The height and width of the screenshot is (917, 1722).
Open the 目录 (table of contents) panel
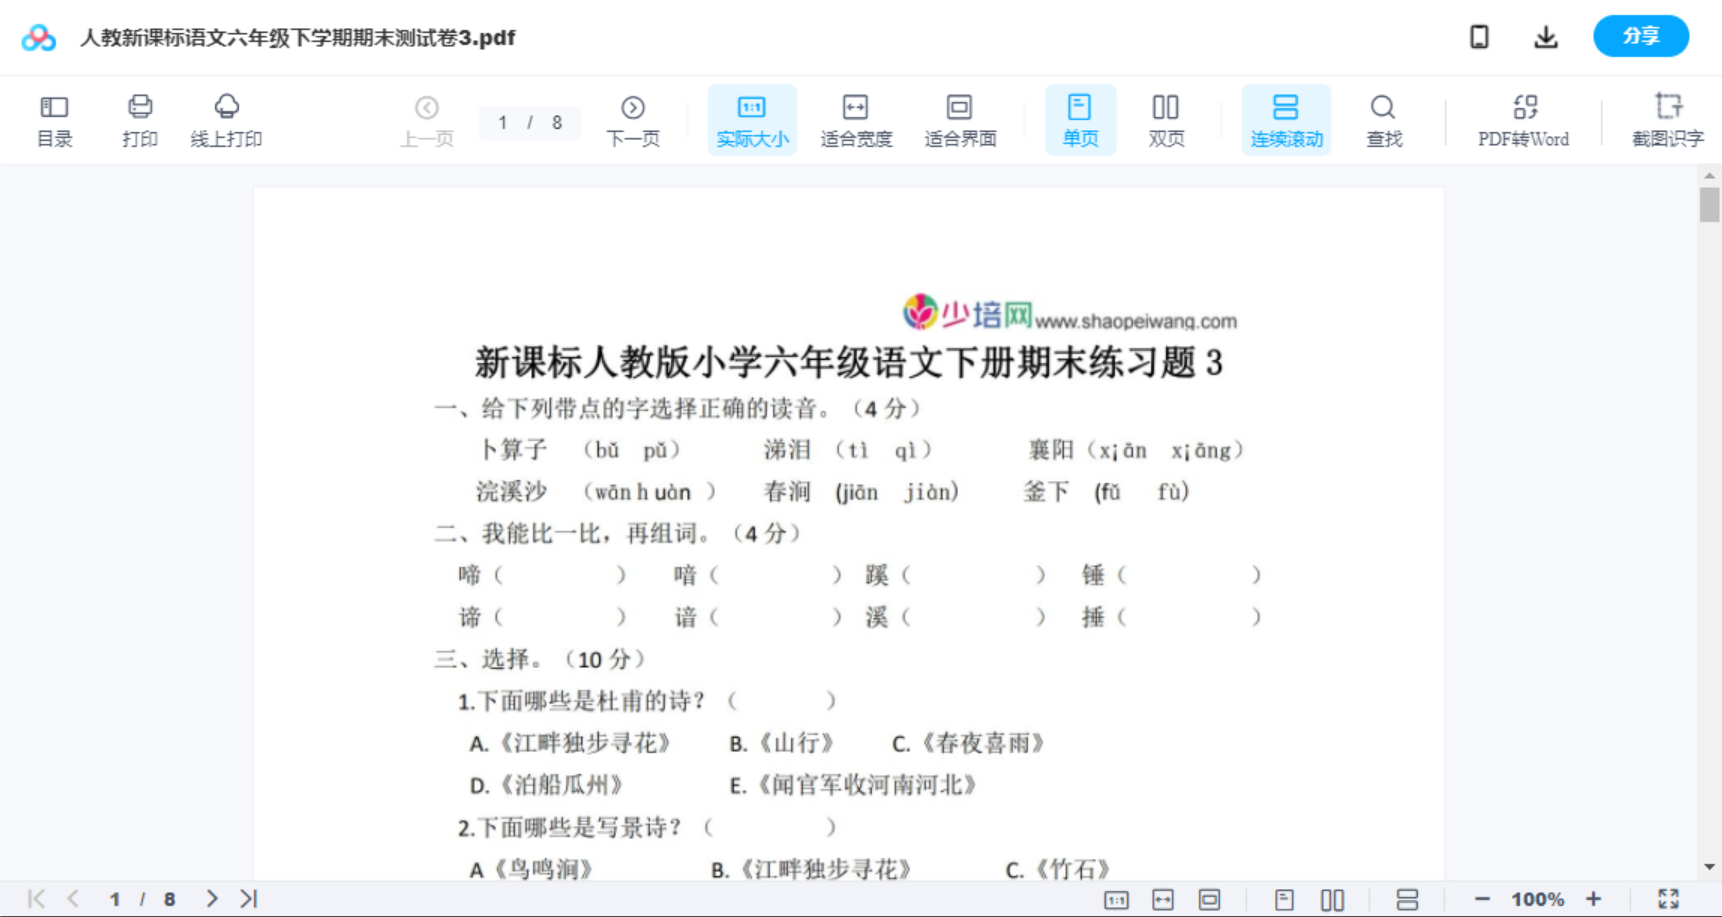click(x=54, y=119)
